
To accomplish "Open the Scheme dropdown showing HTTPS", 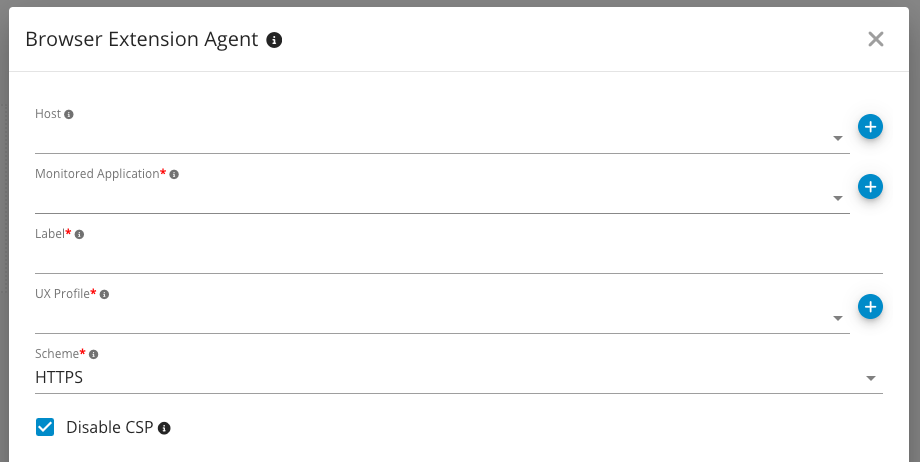I will coord(871,379).
